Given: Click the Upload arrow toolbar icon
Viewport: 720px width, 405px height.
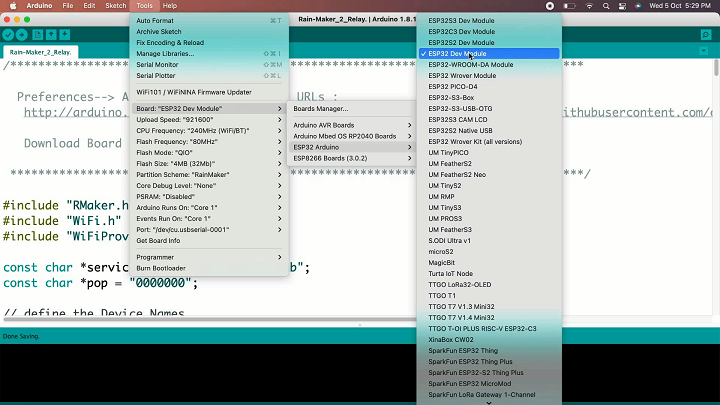Looking at the screenshot, I should pos(22,34).
